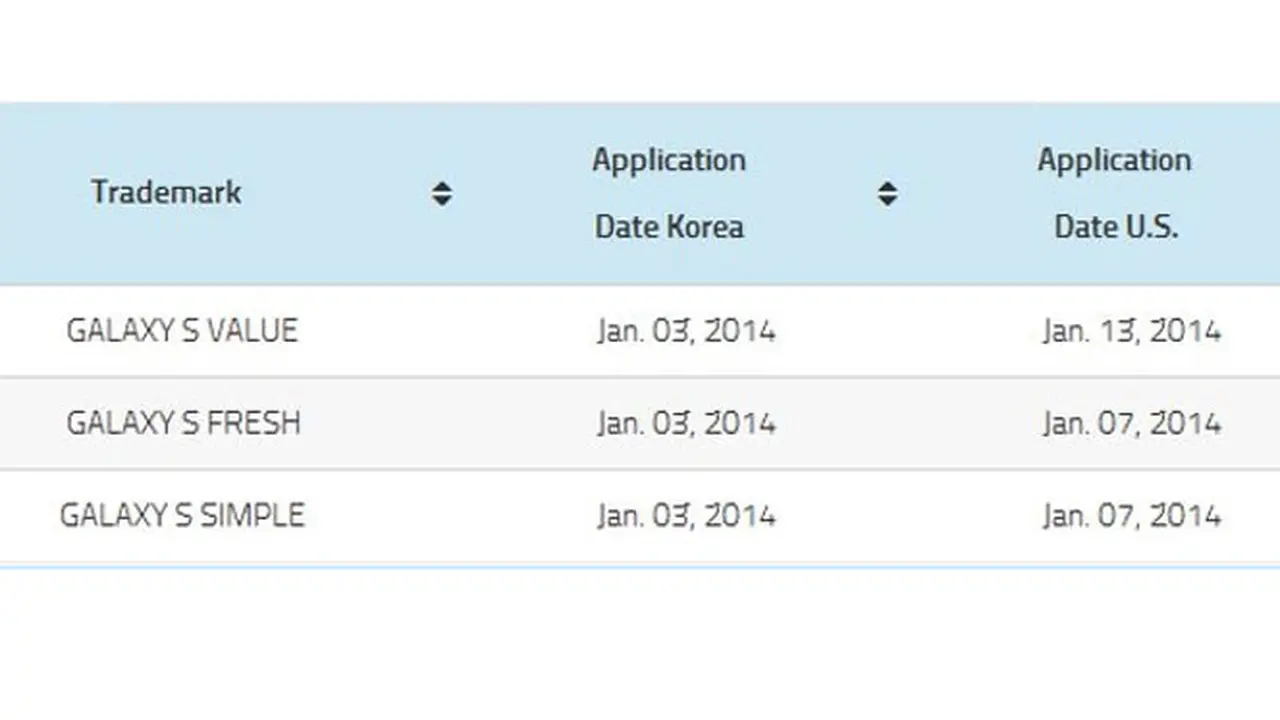This screenshot has height=720, width=1280.
Task: Click the Application Date U.S. header
Action: point(1115,193)
